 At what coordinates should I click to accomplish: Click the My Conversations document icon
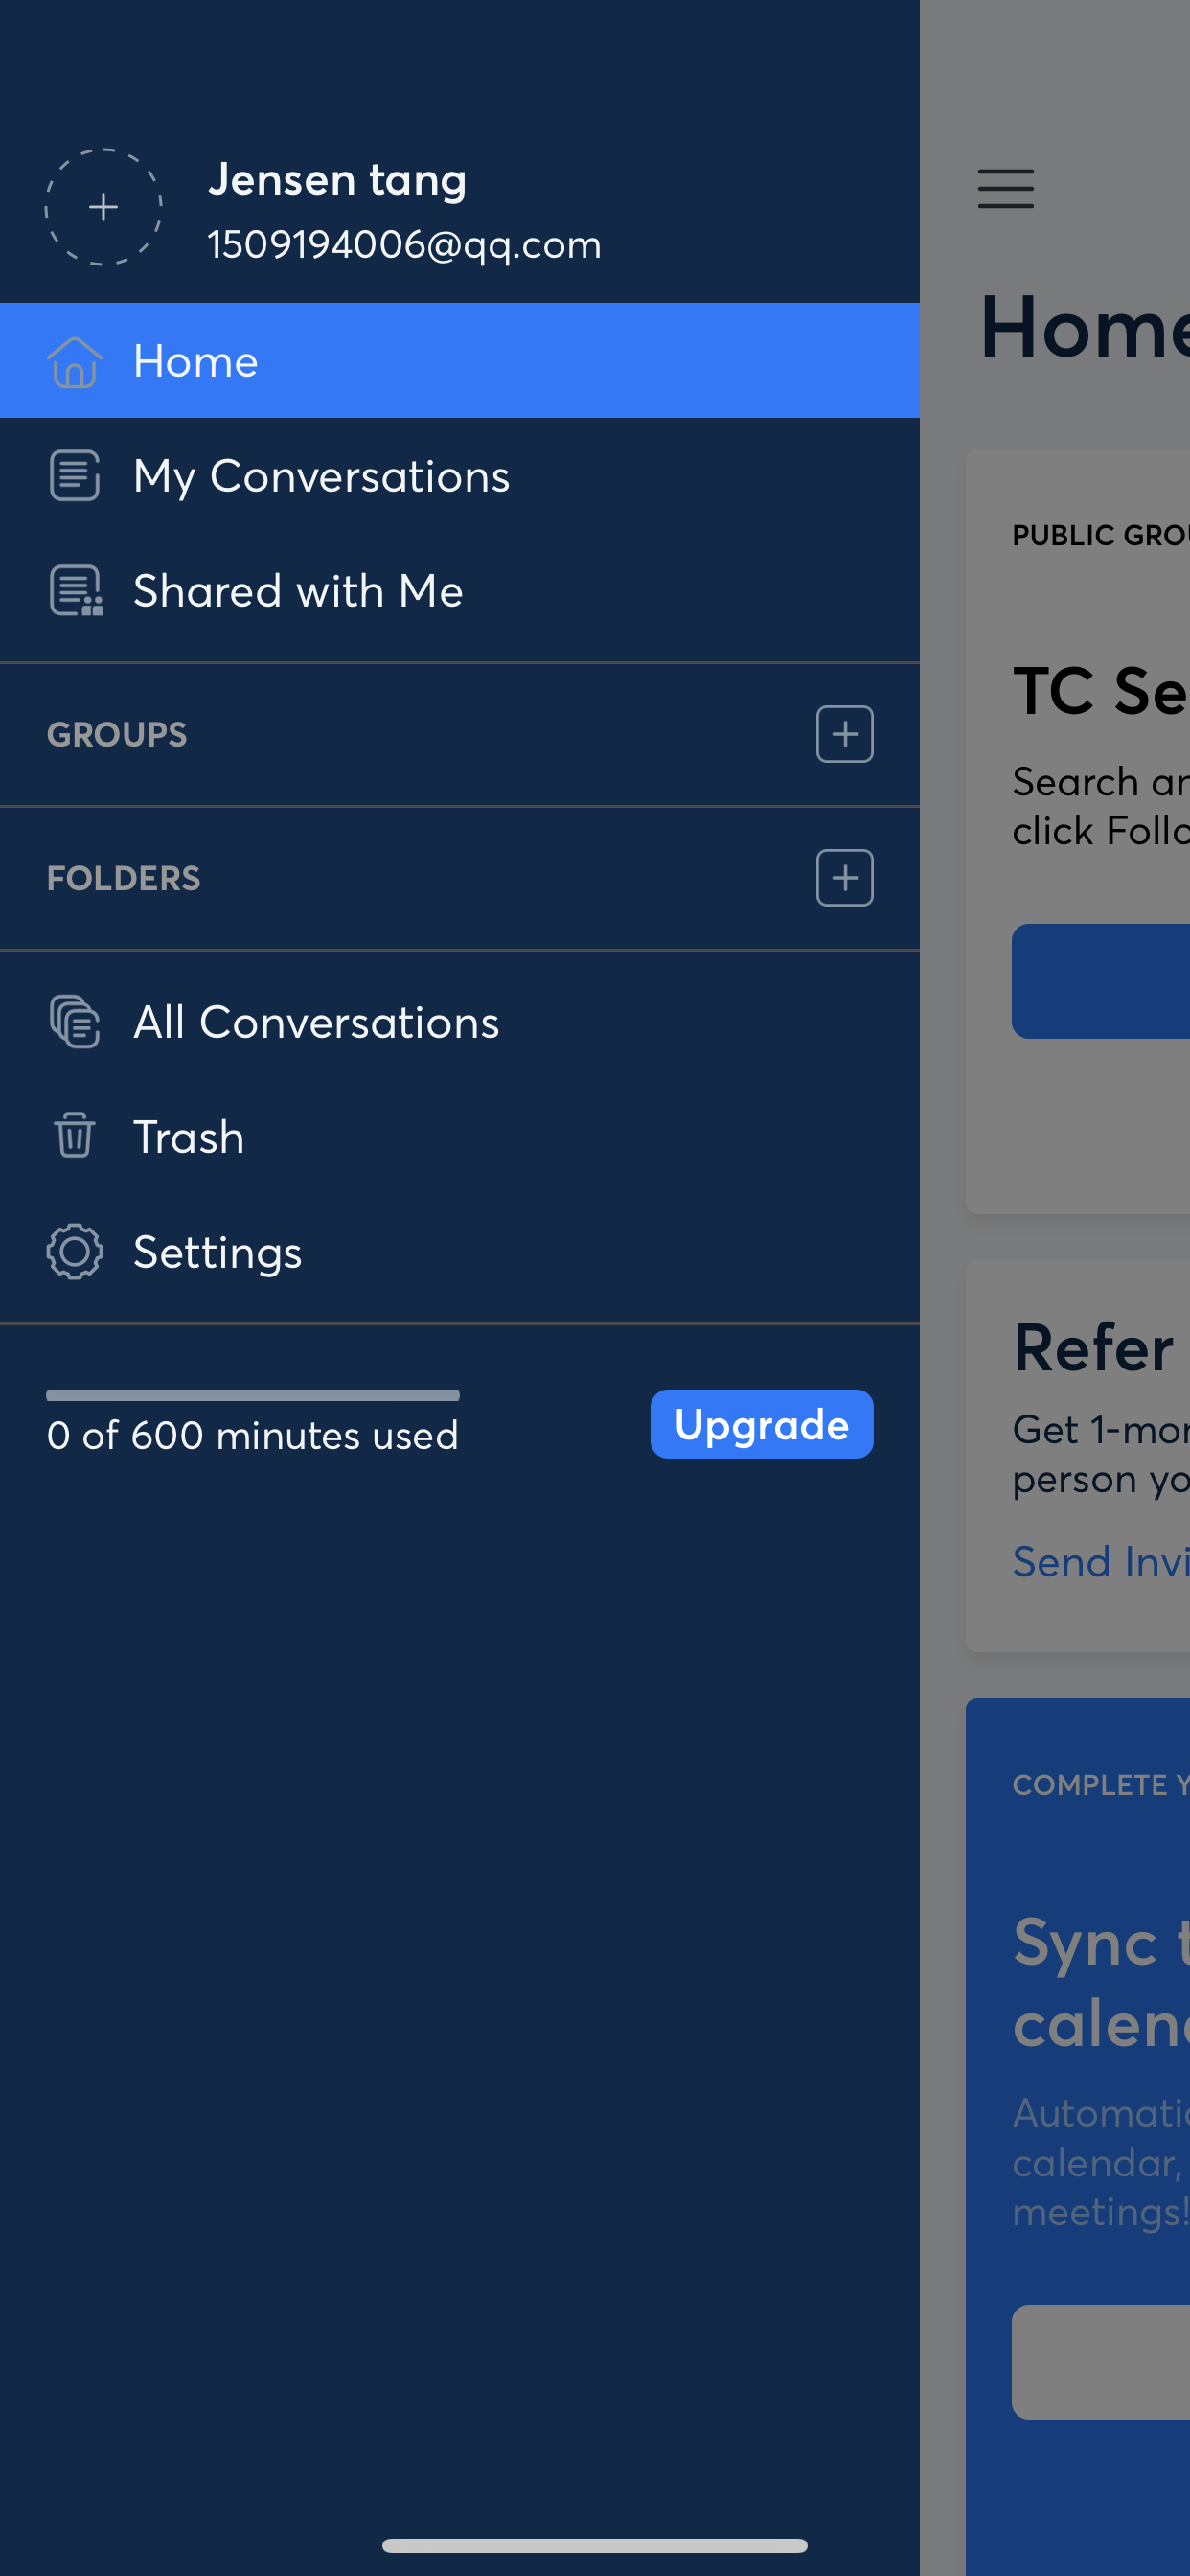(75, 476)
